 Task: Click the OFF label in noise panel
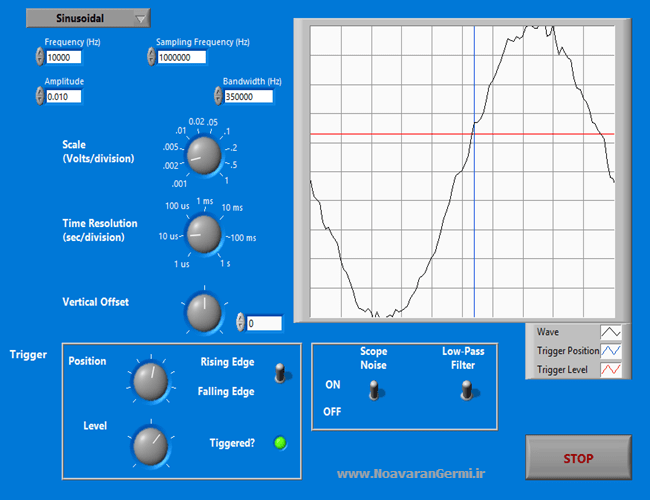click(x=332, y=412)
